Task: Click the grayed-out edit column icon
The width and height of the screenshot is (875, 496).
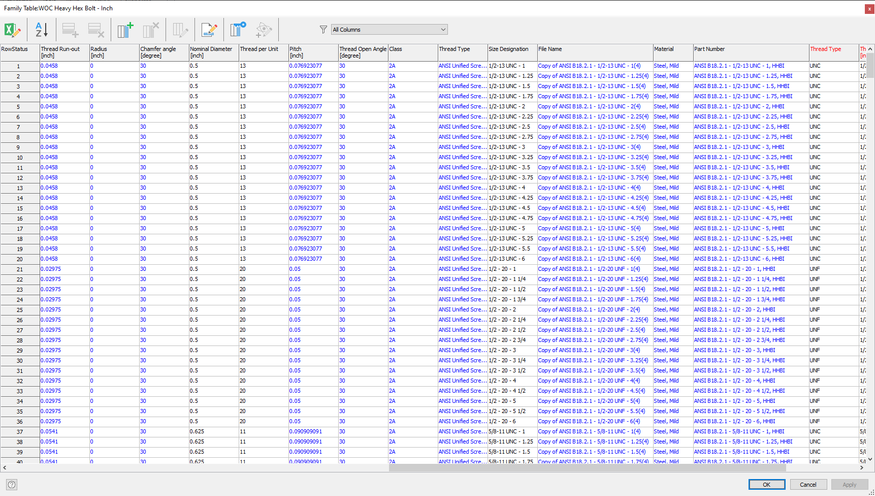Action: pyautogui.click(x=180, y=30)
